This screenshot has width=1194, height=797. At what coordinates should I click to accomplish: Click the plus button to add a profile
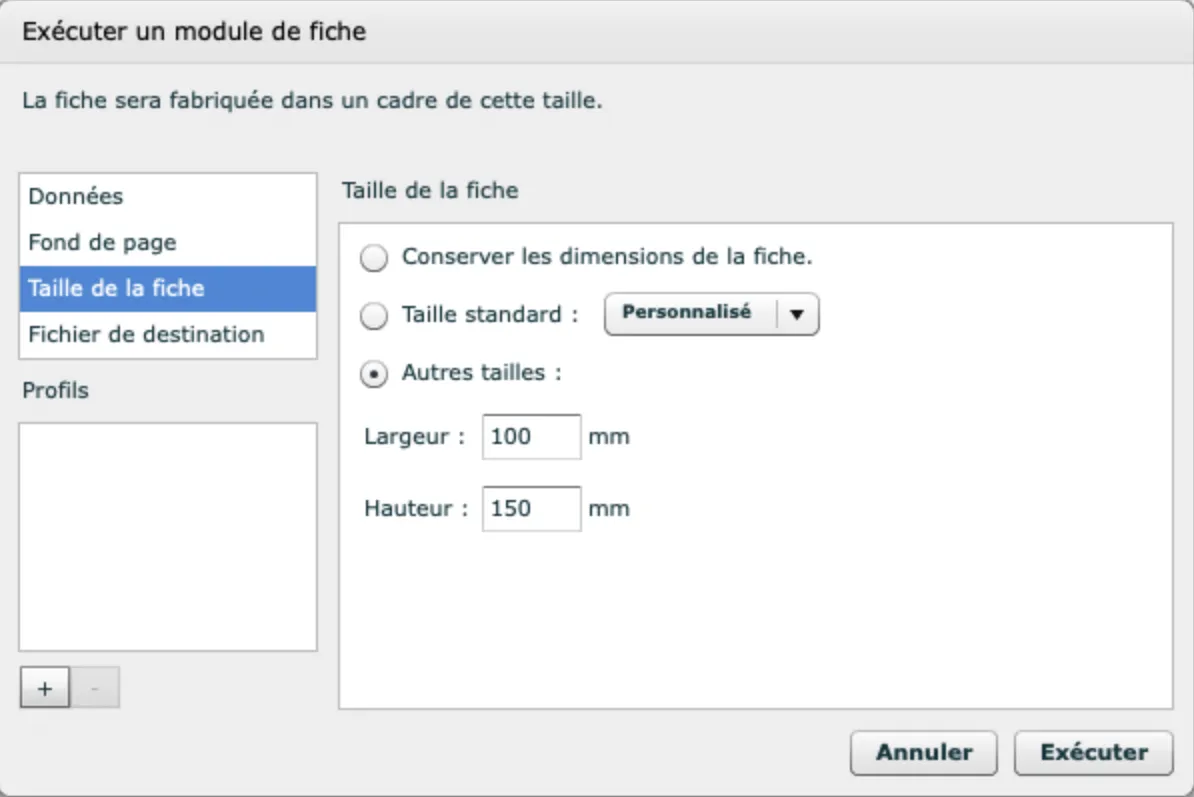44,688
